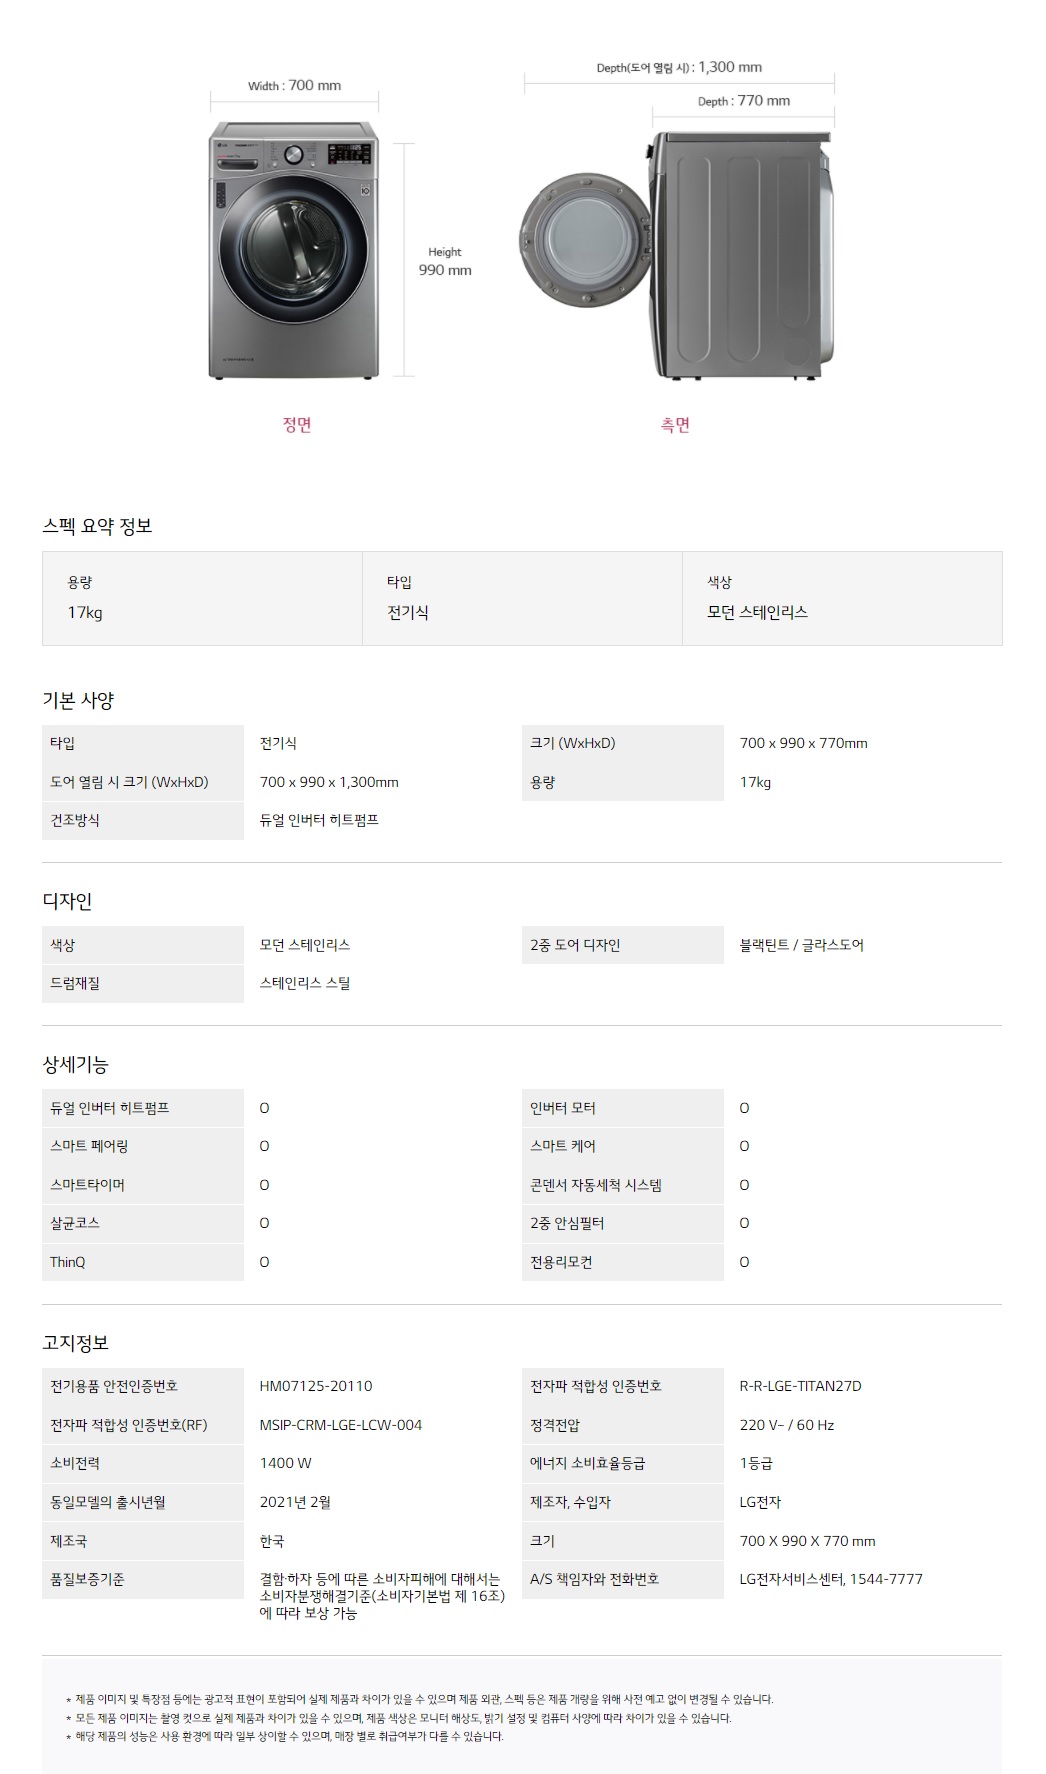Click the HM07125-20110 certification number
The width and height of the screenshot is (1046, 1774).
(316, 1386)
